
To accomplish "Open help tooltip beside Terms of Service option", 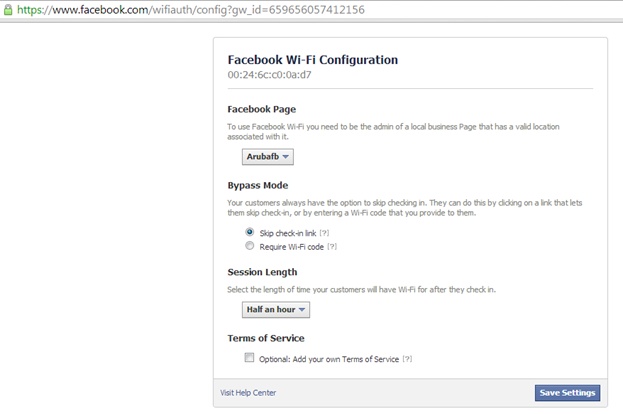I will coord(407,359).
